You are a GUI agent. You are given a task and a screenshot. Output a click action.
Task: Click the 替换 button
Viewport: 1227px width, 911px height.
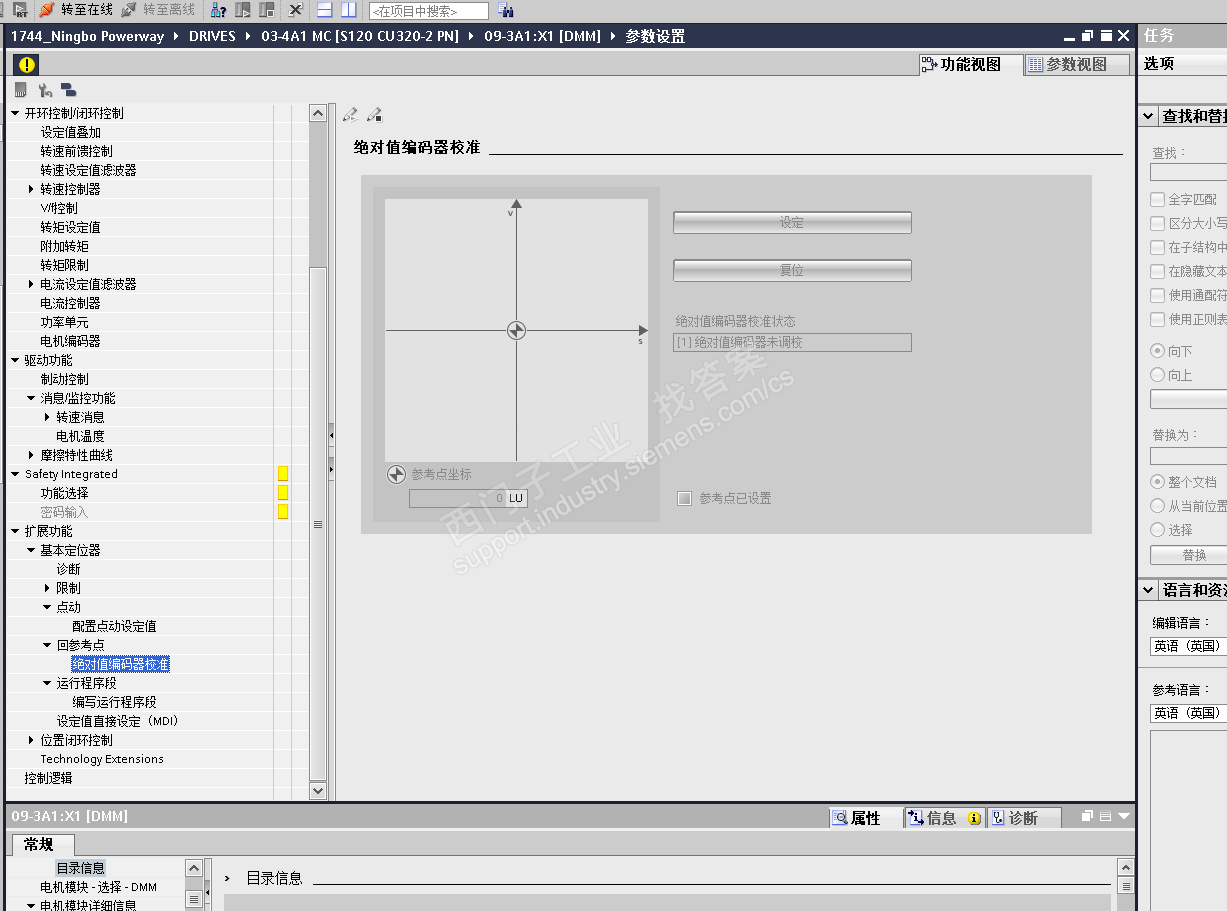pos(1189,555)
